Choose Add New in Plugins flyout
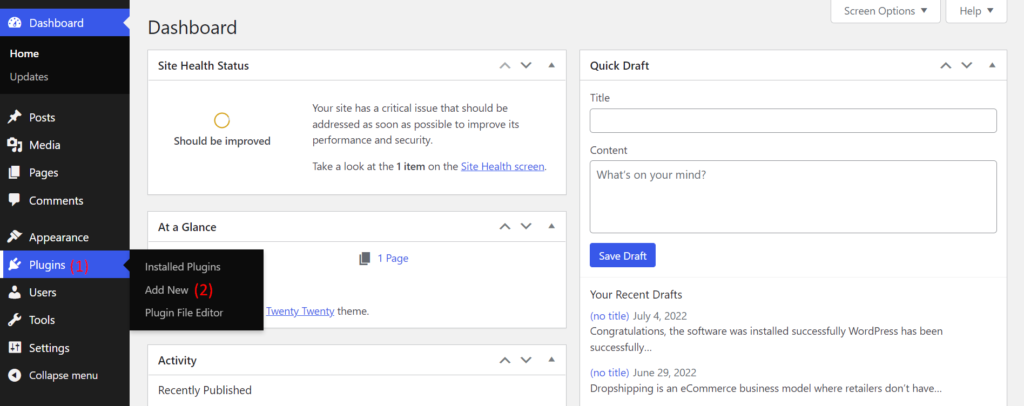This screenshot has height=406, width=1024. coord(167,290)
